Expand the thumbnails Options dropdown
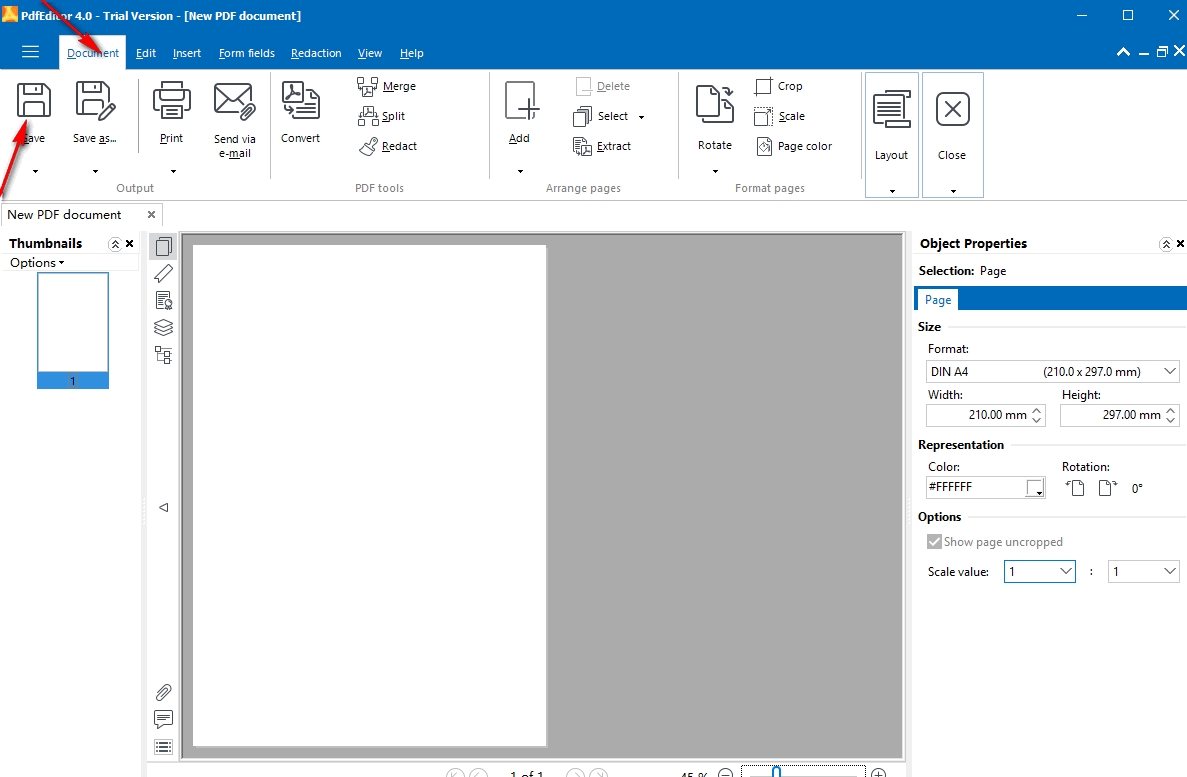The height and width of the screenshot is (777, 1187). coord(37,263)
